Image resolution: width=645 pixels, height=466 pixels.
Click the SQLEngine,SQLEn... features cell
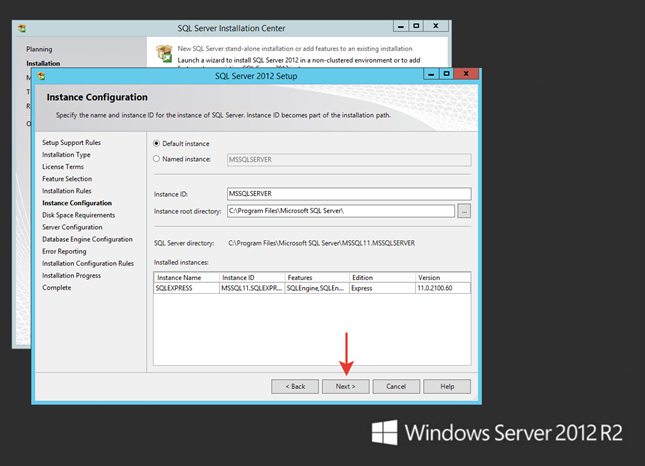point(317,288)
